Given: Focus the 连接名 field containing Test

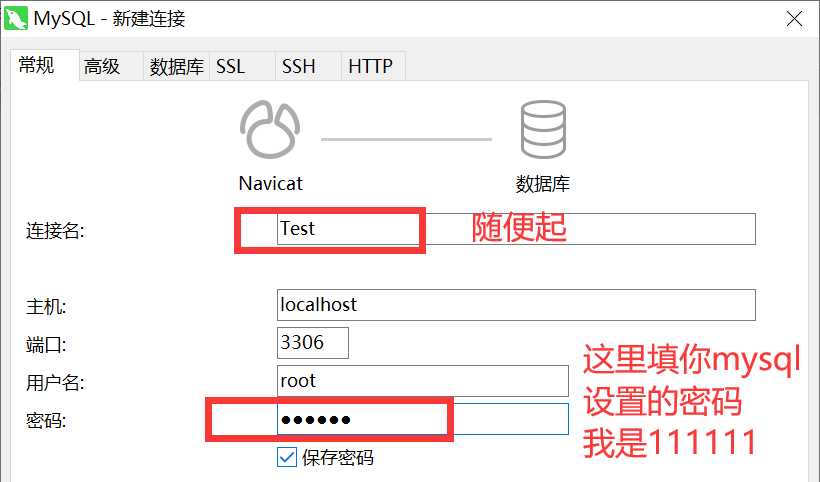Looking at the screenshot, I should [516, 229].
